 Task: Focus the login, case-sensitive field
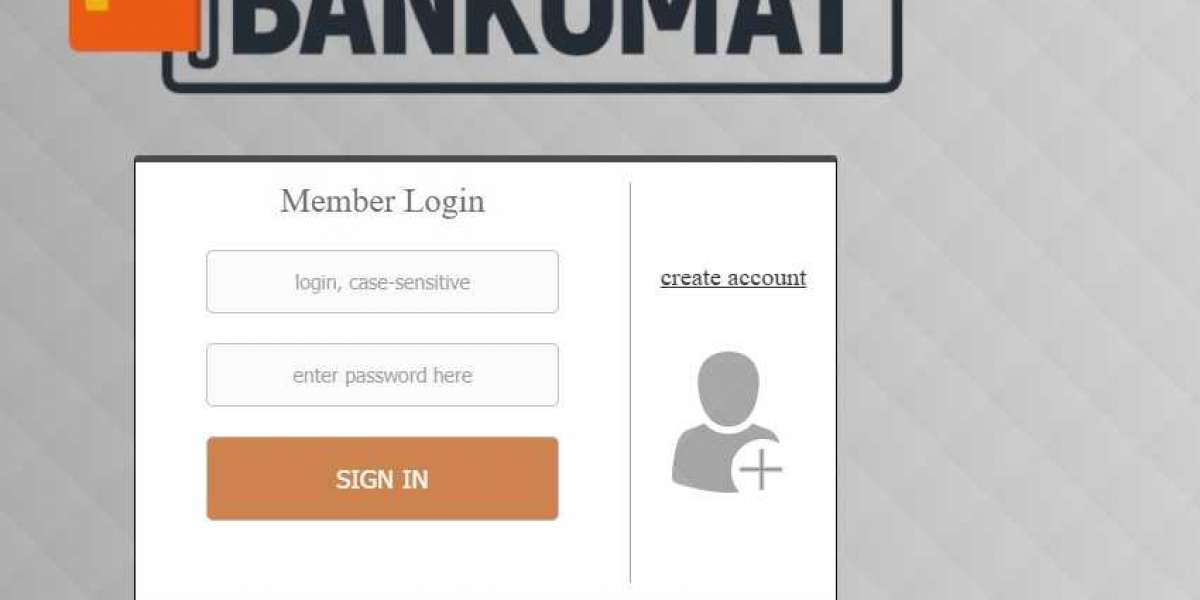[382, 282]
